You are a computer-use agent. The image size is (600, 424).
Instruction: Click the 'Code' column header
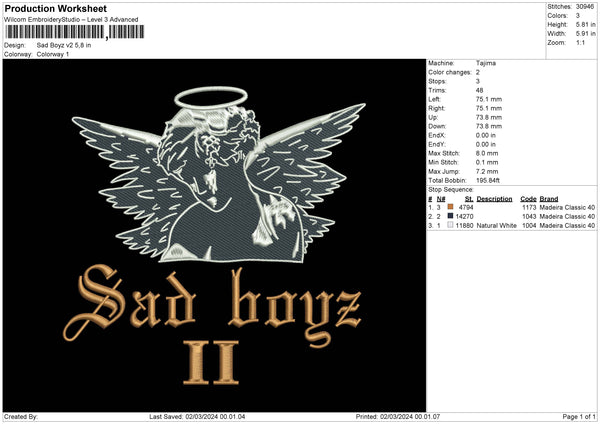point(528,199)
